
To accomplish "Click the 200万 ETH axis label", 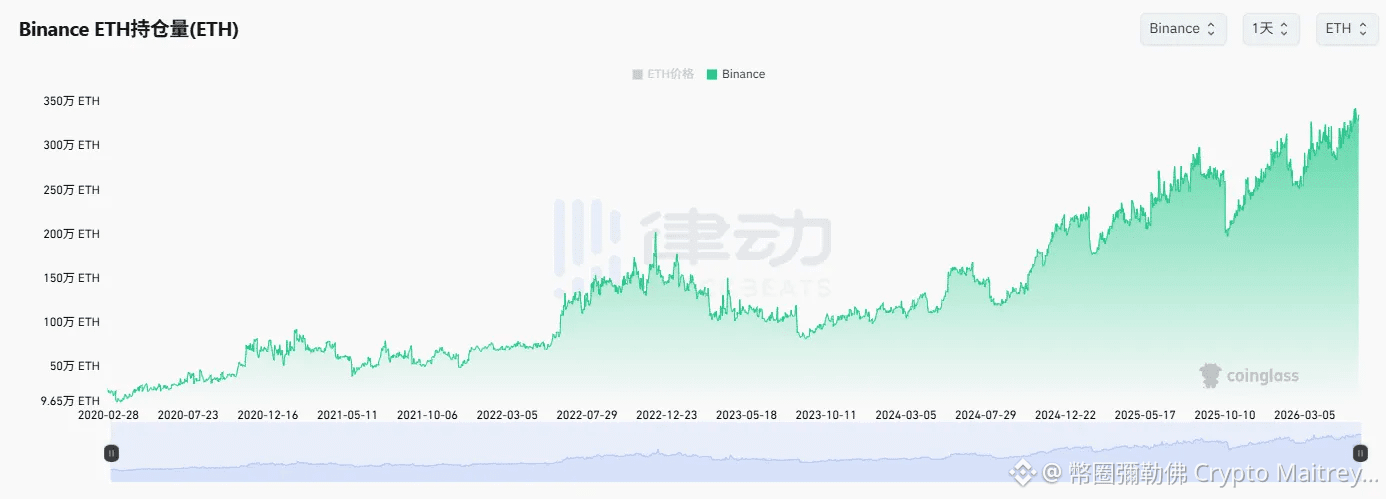I will coord(72,233).
